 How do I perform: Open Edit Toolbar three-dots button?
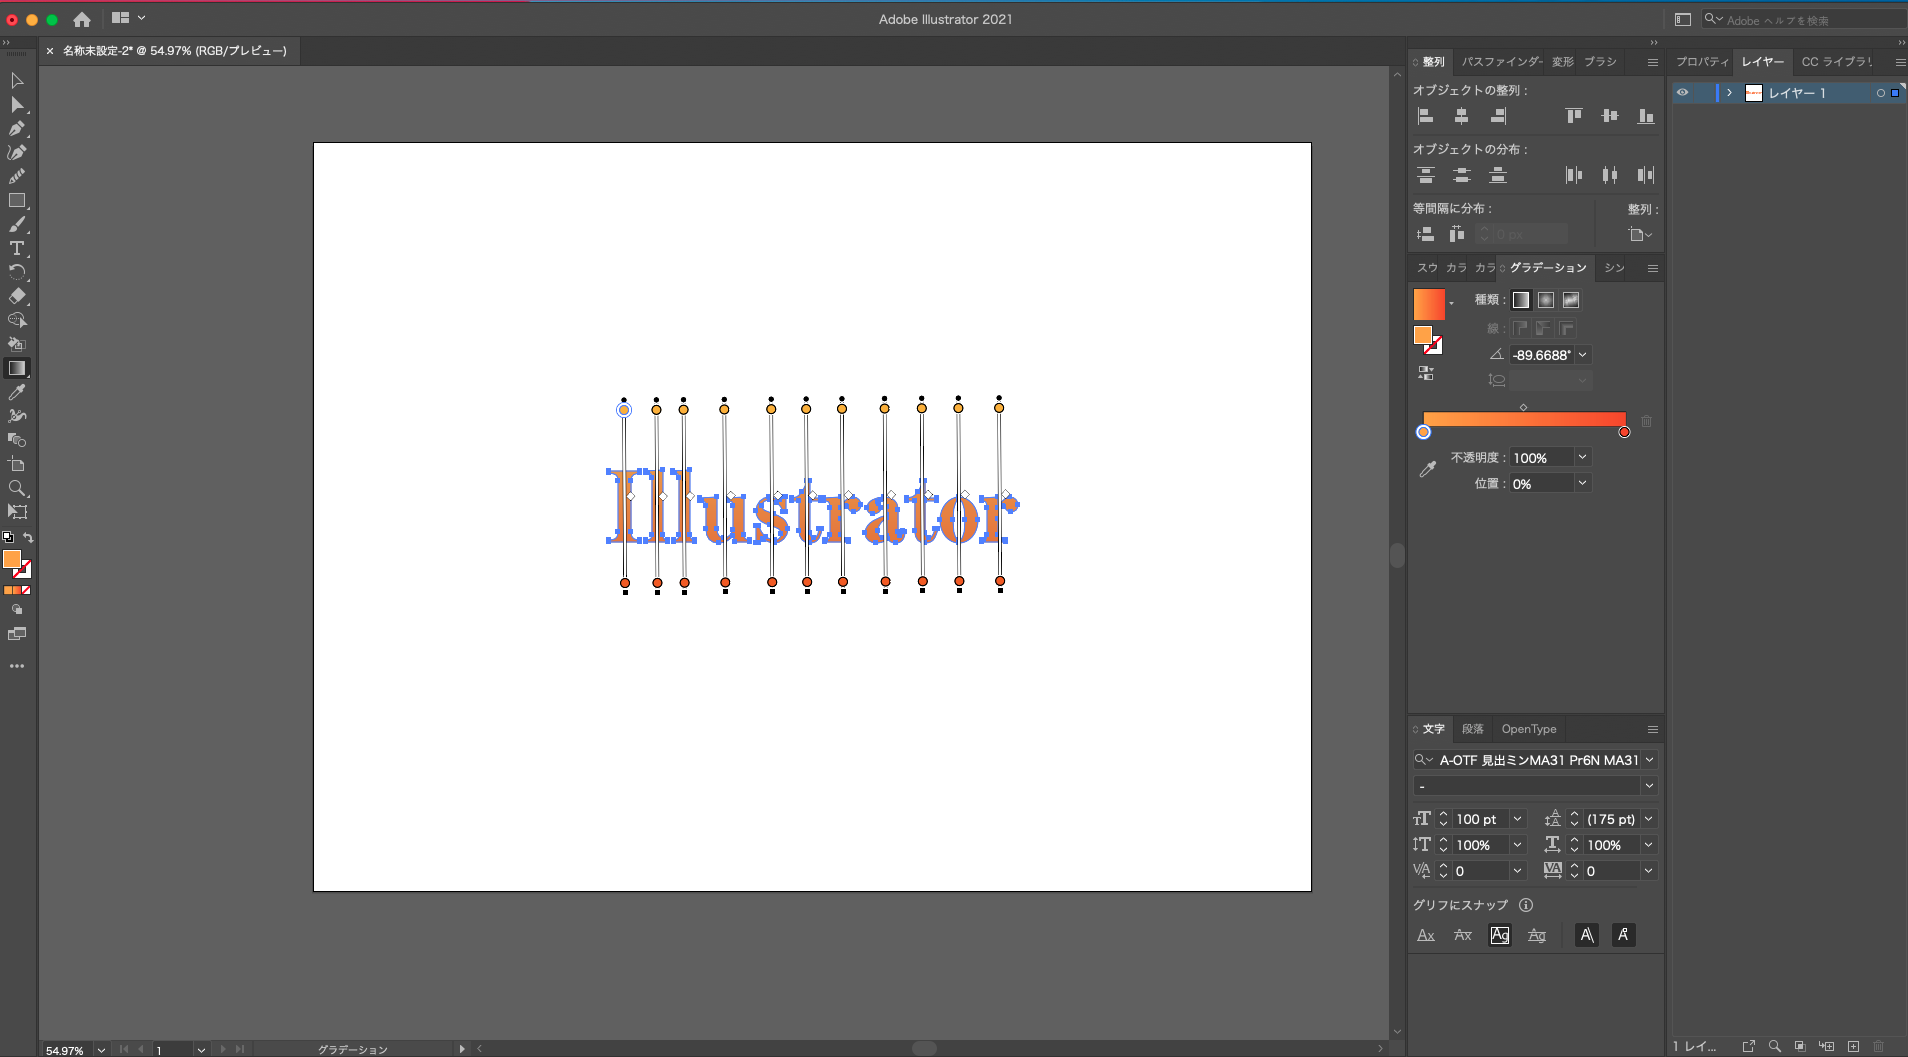17,666
